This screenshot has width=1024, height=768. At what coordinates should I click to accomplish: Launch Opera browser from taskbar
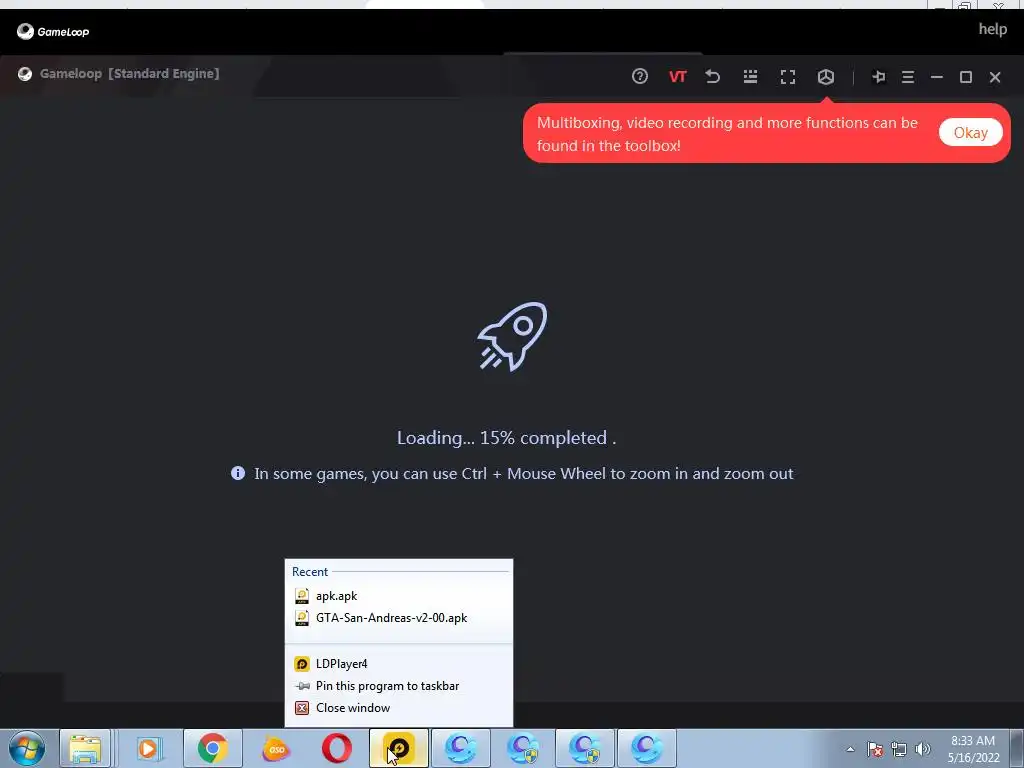coord(336,748)
